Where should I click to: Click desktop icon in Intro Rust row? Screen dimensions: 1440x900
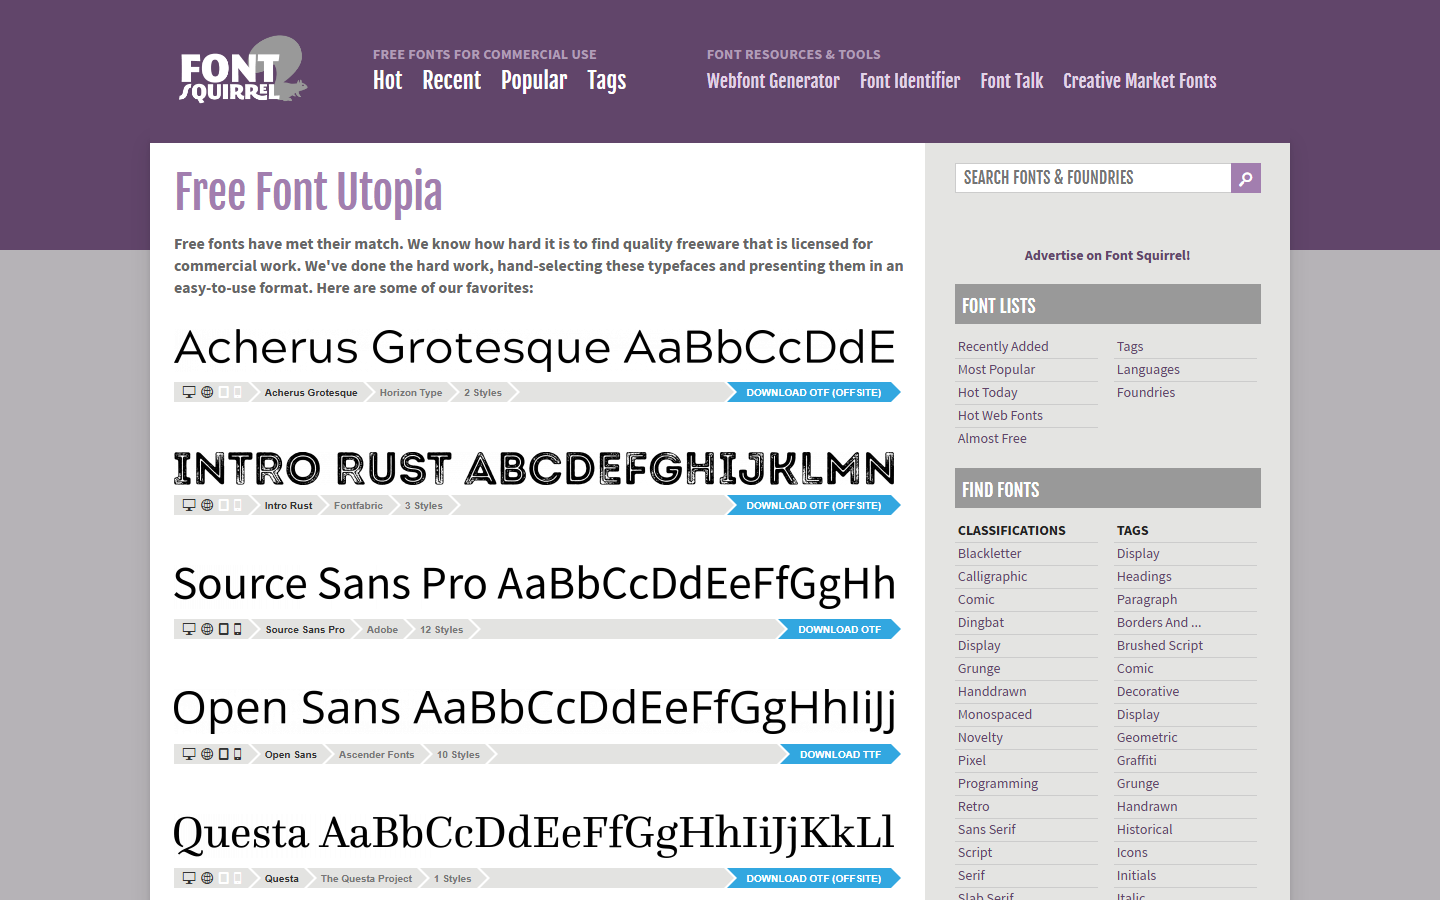click(x=189, y=505)
